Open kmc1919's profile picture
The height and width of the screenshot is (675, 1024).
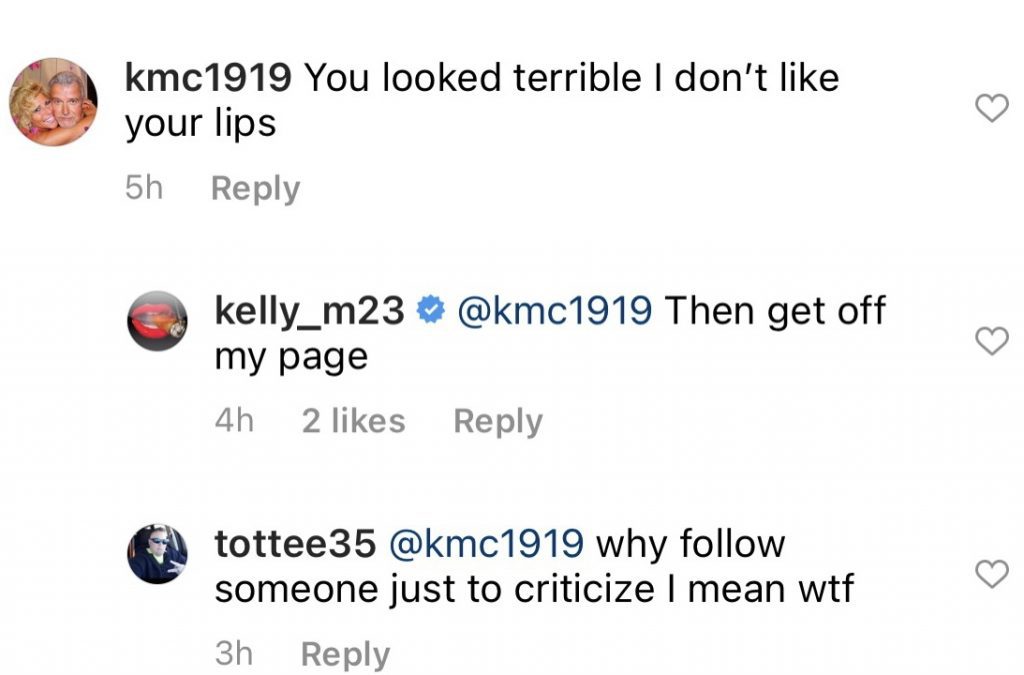54,102
